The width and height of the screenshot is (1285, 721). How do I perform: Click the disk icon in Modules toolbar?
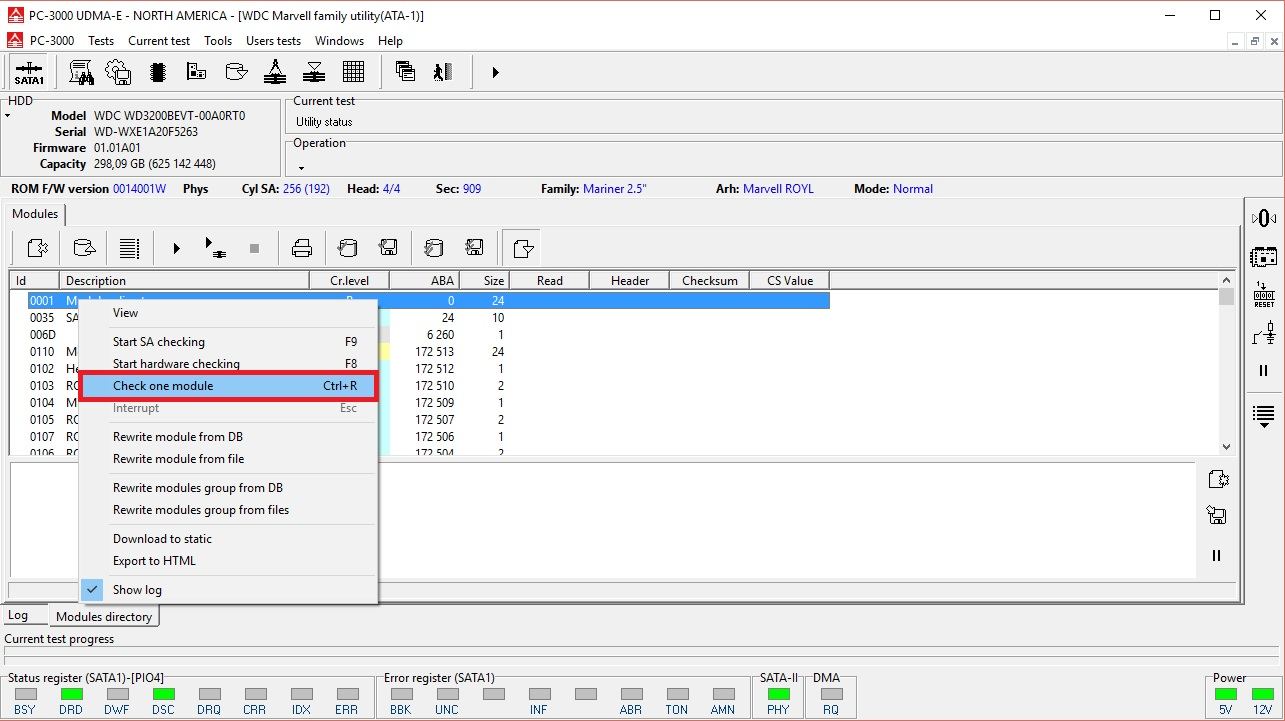tap(85, 248)
